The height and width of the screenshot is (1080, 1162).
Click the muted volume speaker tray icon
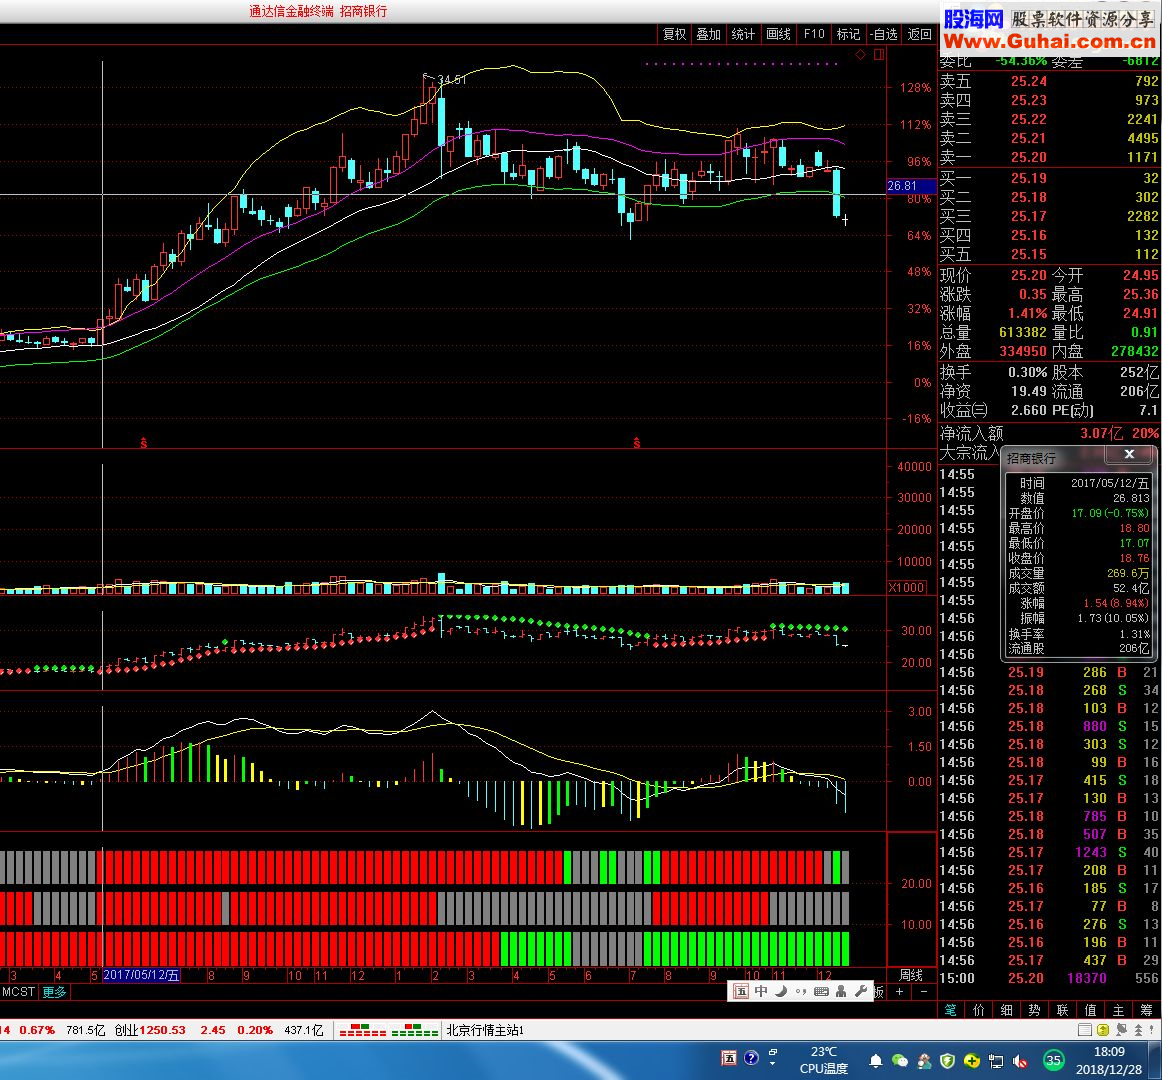pyautogui.click(x=1020, y=1061)
